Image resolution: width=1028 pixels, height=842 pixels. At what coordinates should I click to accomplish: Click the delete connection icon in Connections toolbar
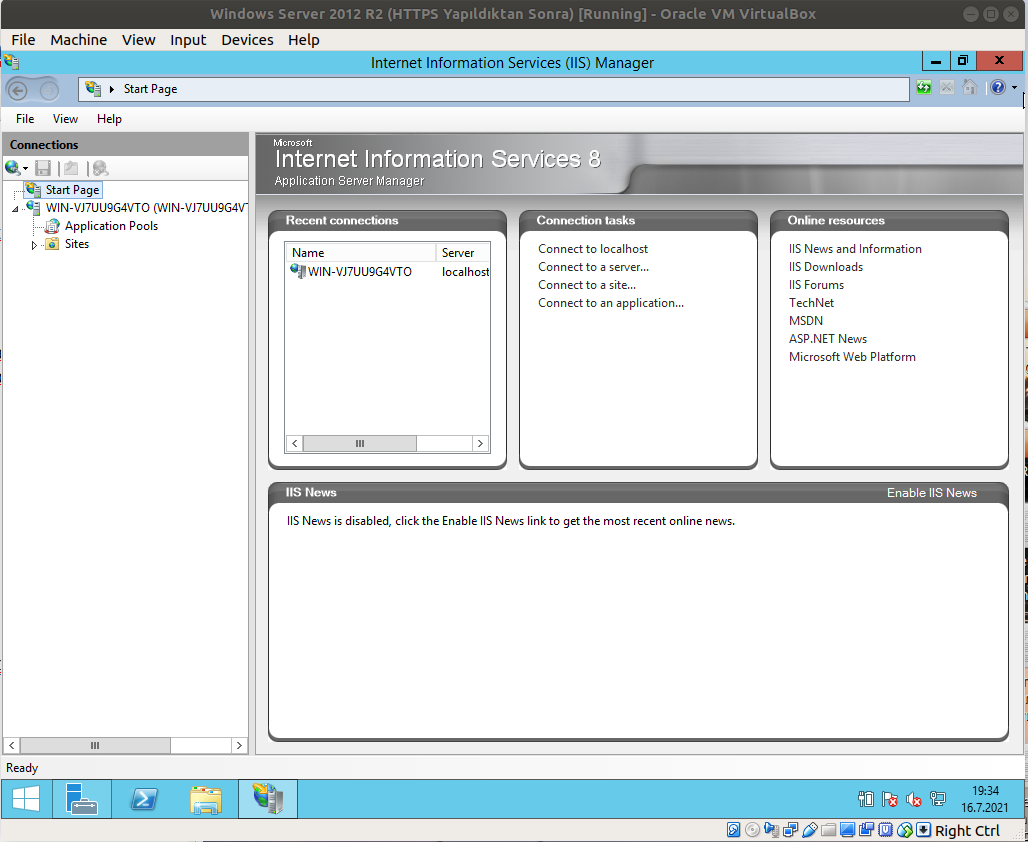[100, 169]
